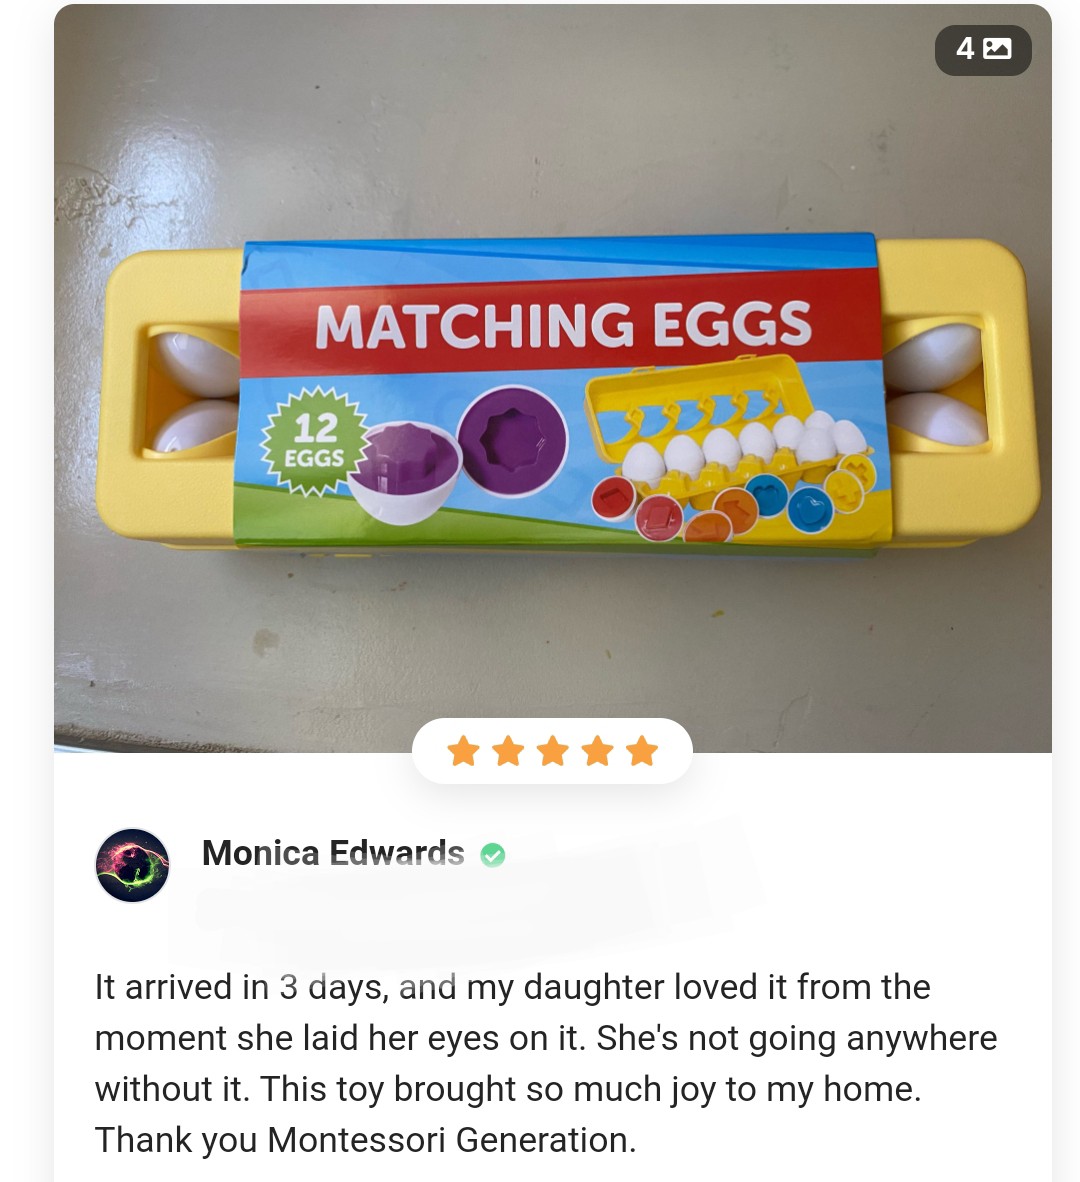Select the third orange rating star
The width and height of the screenshot is (1080, 1182).
[x=552, y=751]
